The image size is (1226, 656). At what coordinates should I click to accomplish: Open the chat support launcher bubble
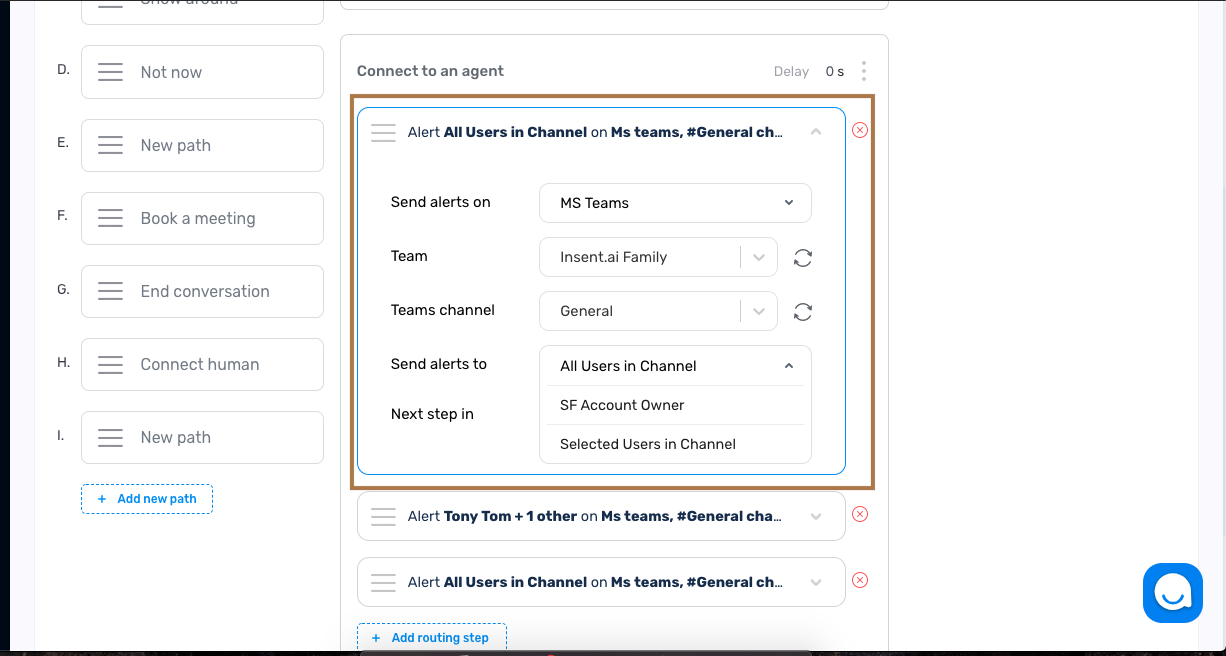pos(1172,592)
